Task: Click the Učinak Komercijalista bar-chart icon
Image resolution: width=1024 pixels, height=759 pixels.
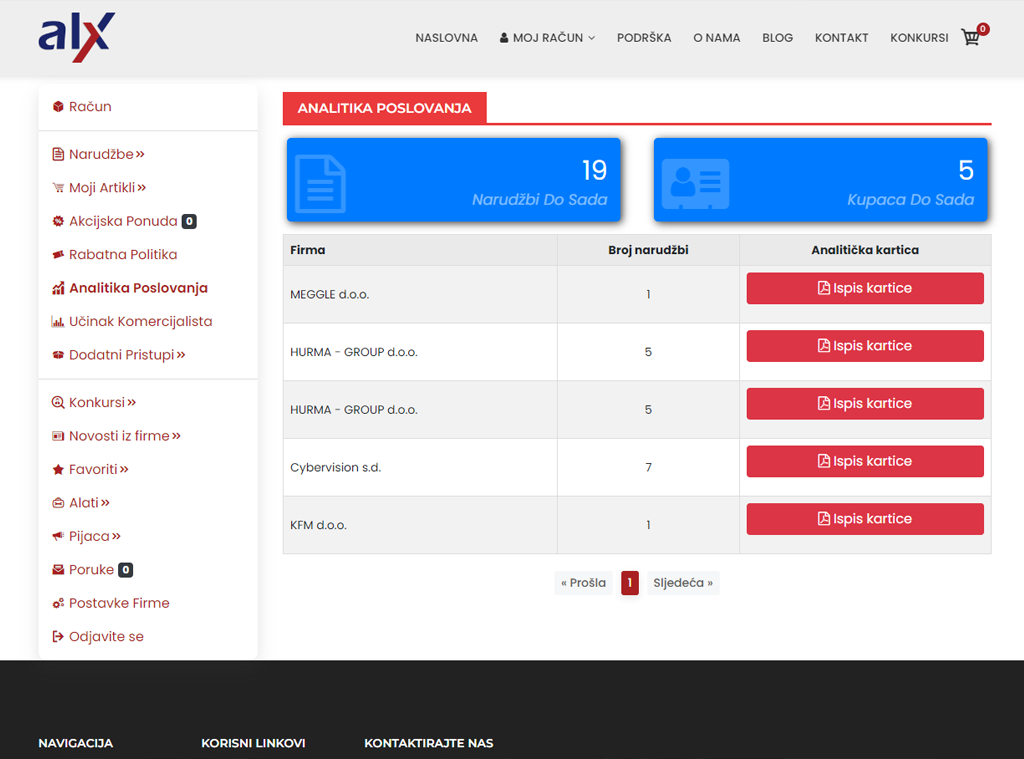Action: point(58,321)
